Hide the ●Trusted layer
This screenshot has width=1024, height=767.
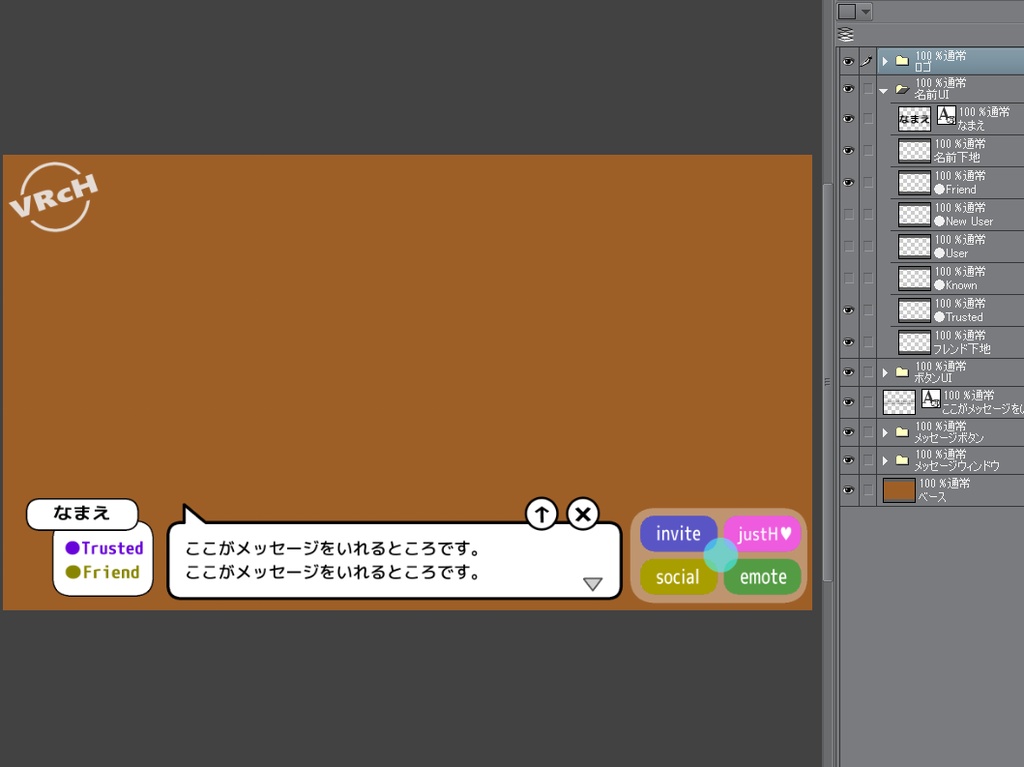(848, 310)
